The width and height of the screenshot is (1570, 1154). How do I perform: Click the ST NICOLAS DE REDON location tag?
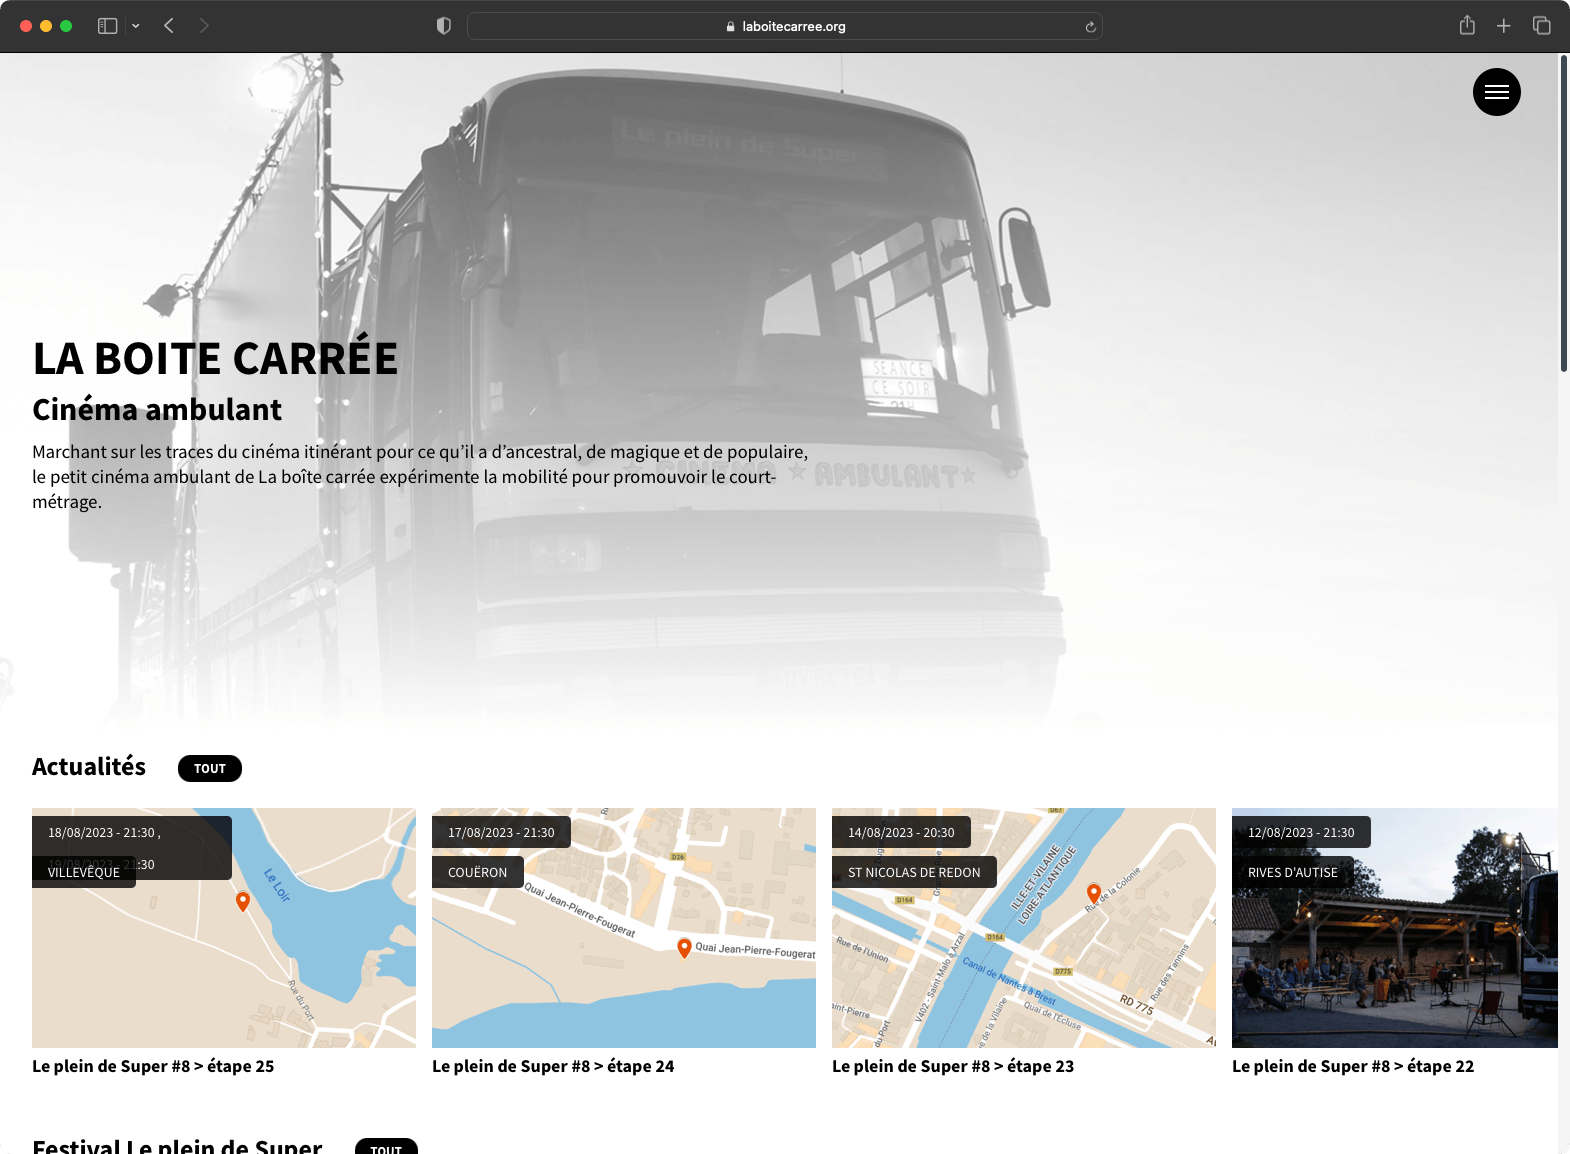(914, 872)
